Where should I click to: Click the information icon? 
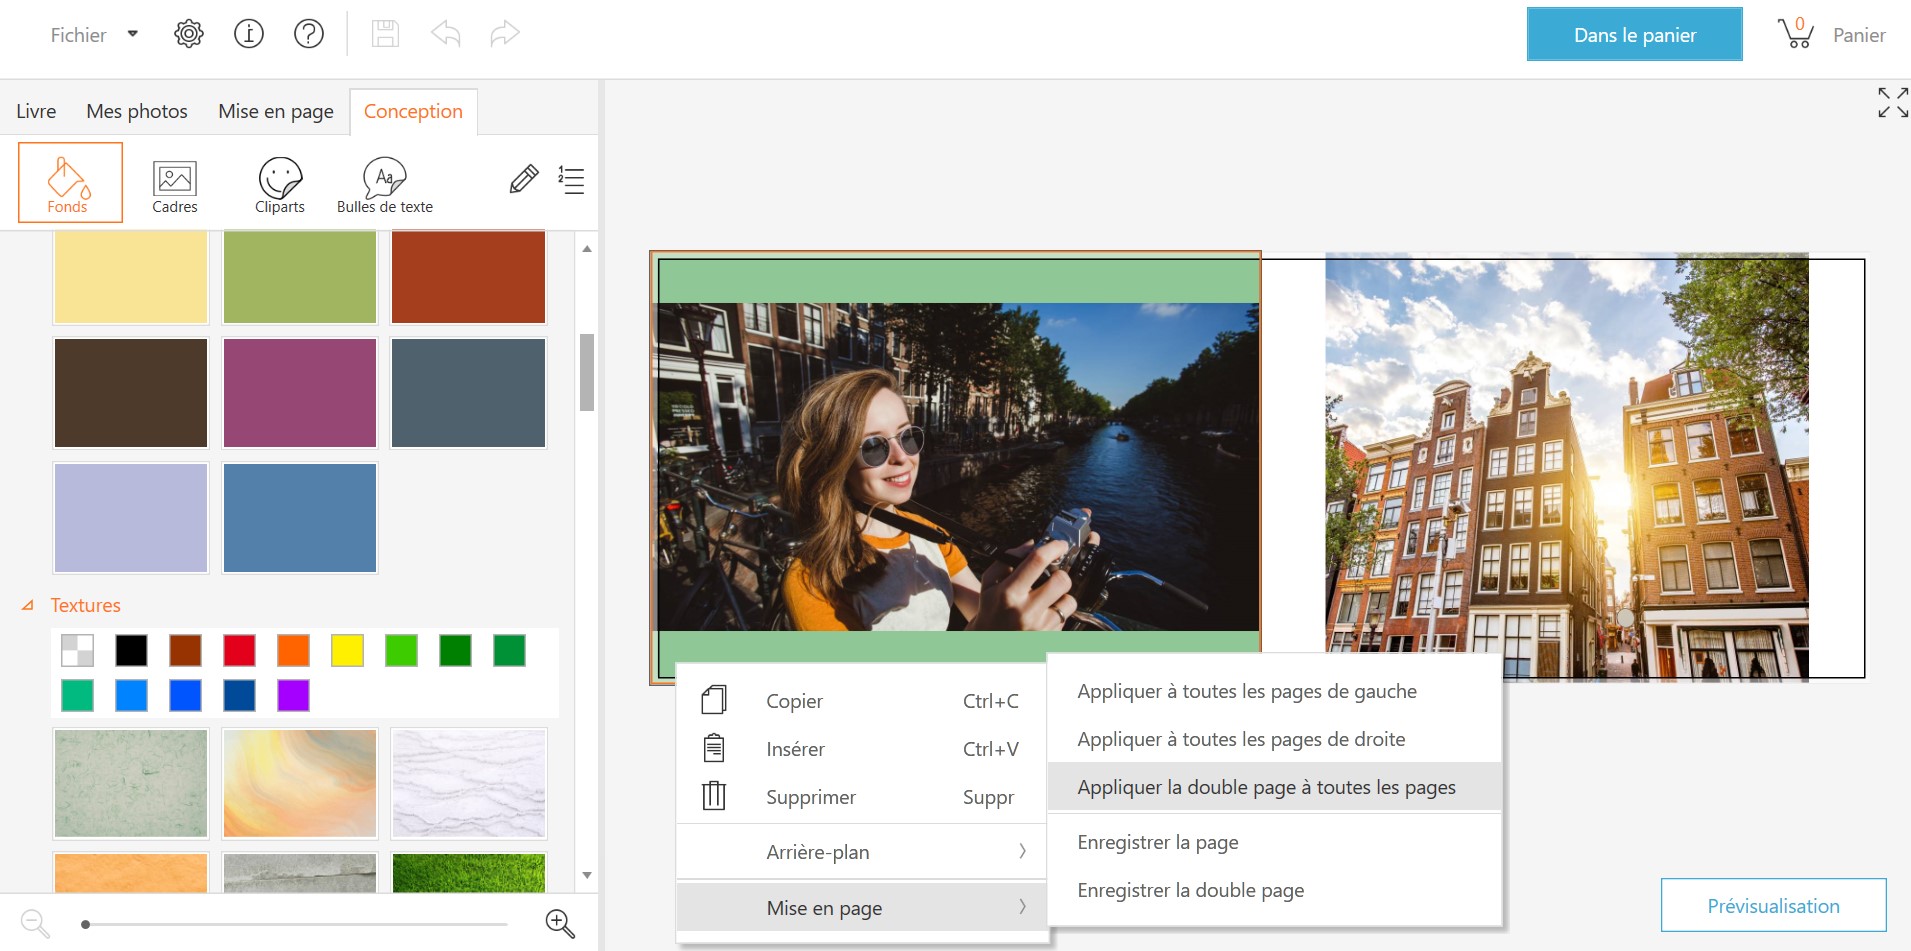coord(249,34)
